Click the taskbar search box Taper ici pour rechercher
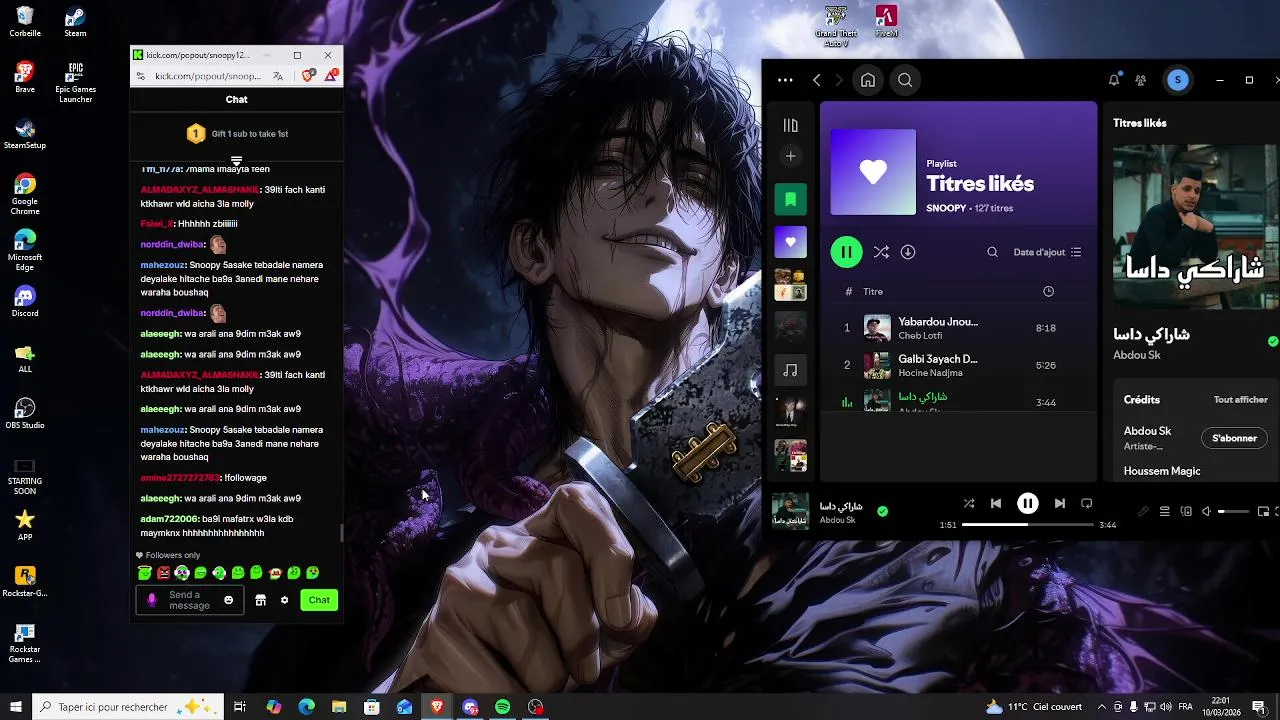Screen dimensions: 1280x720 (x=126, y=707)
